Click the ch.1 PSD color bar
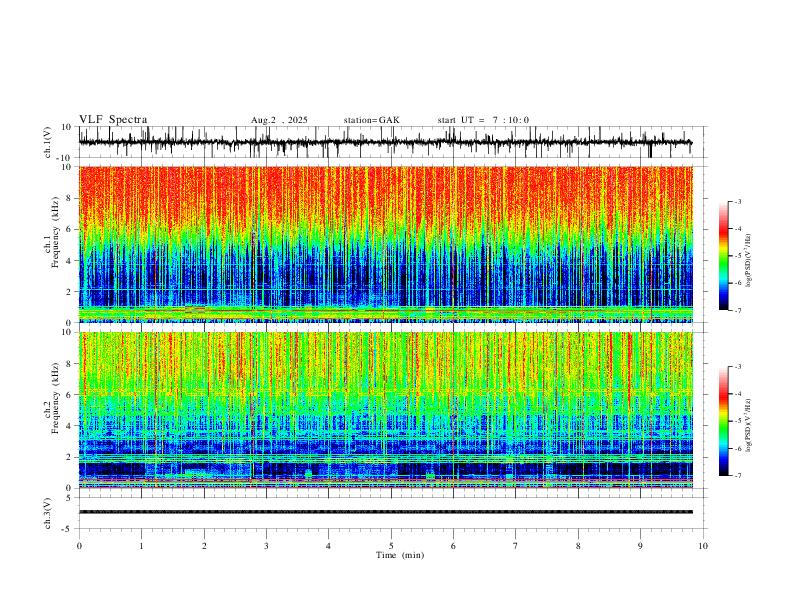Image resolution: width=792 pixels, height=612 pixels. point(724,256)
